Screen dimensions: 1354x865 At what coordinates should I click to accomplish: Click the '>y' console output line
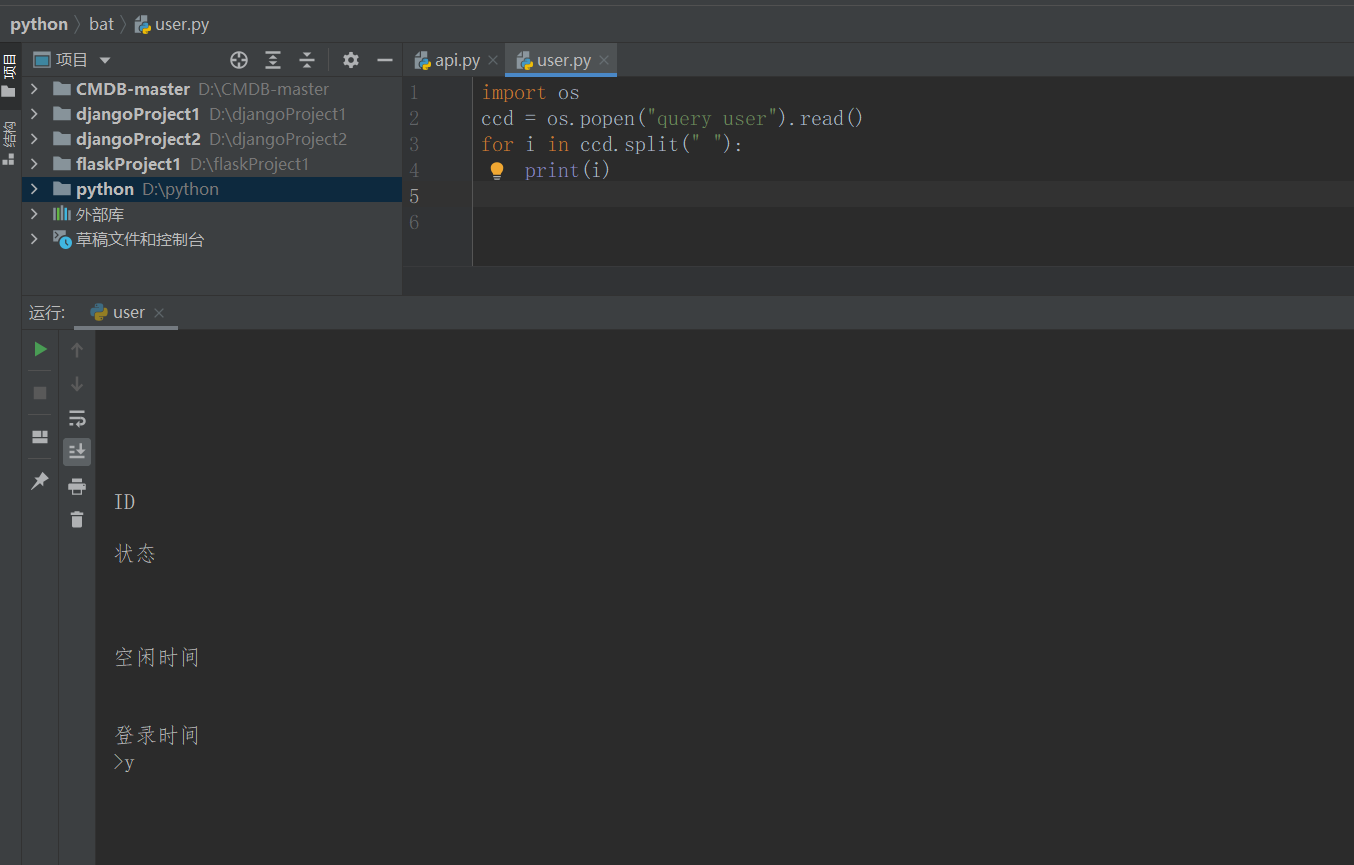[124, 763]
